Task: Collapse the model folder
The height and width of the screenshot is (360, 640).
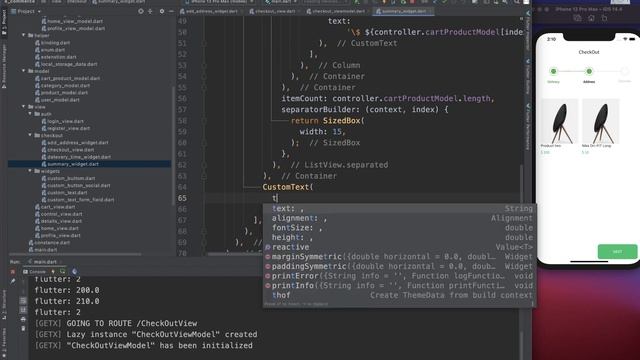Action: 24,71
